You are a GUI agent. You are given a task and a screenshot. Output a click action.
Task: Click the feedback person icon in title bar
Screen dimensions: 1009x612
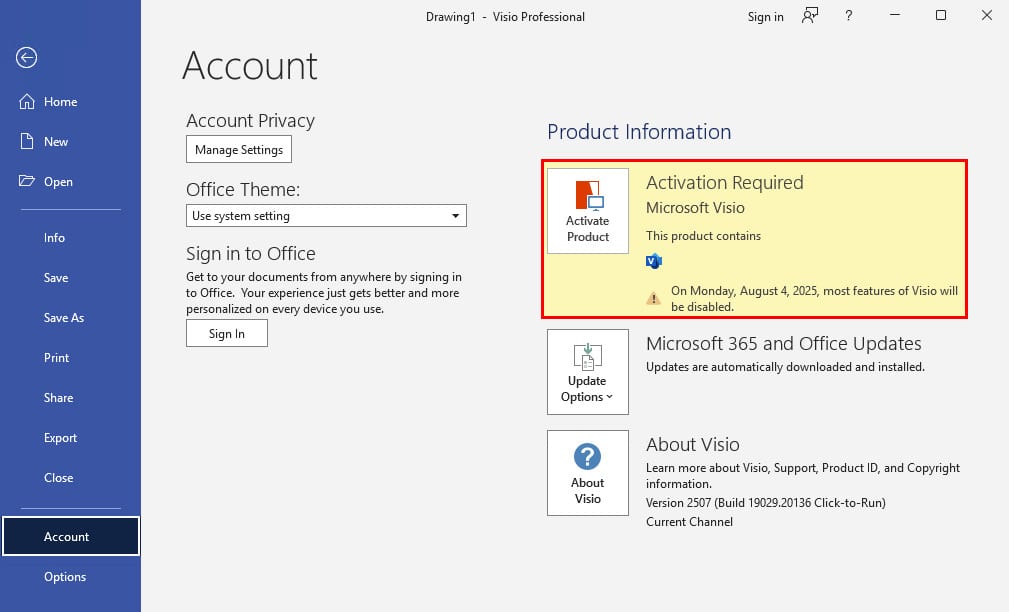click(810, 15)
